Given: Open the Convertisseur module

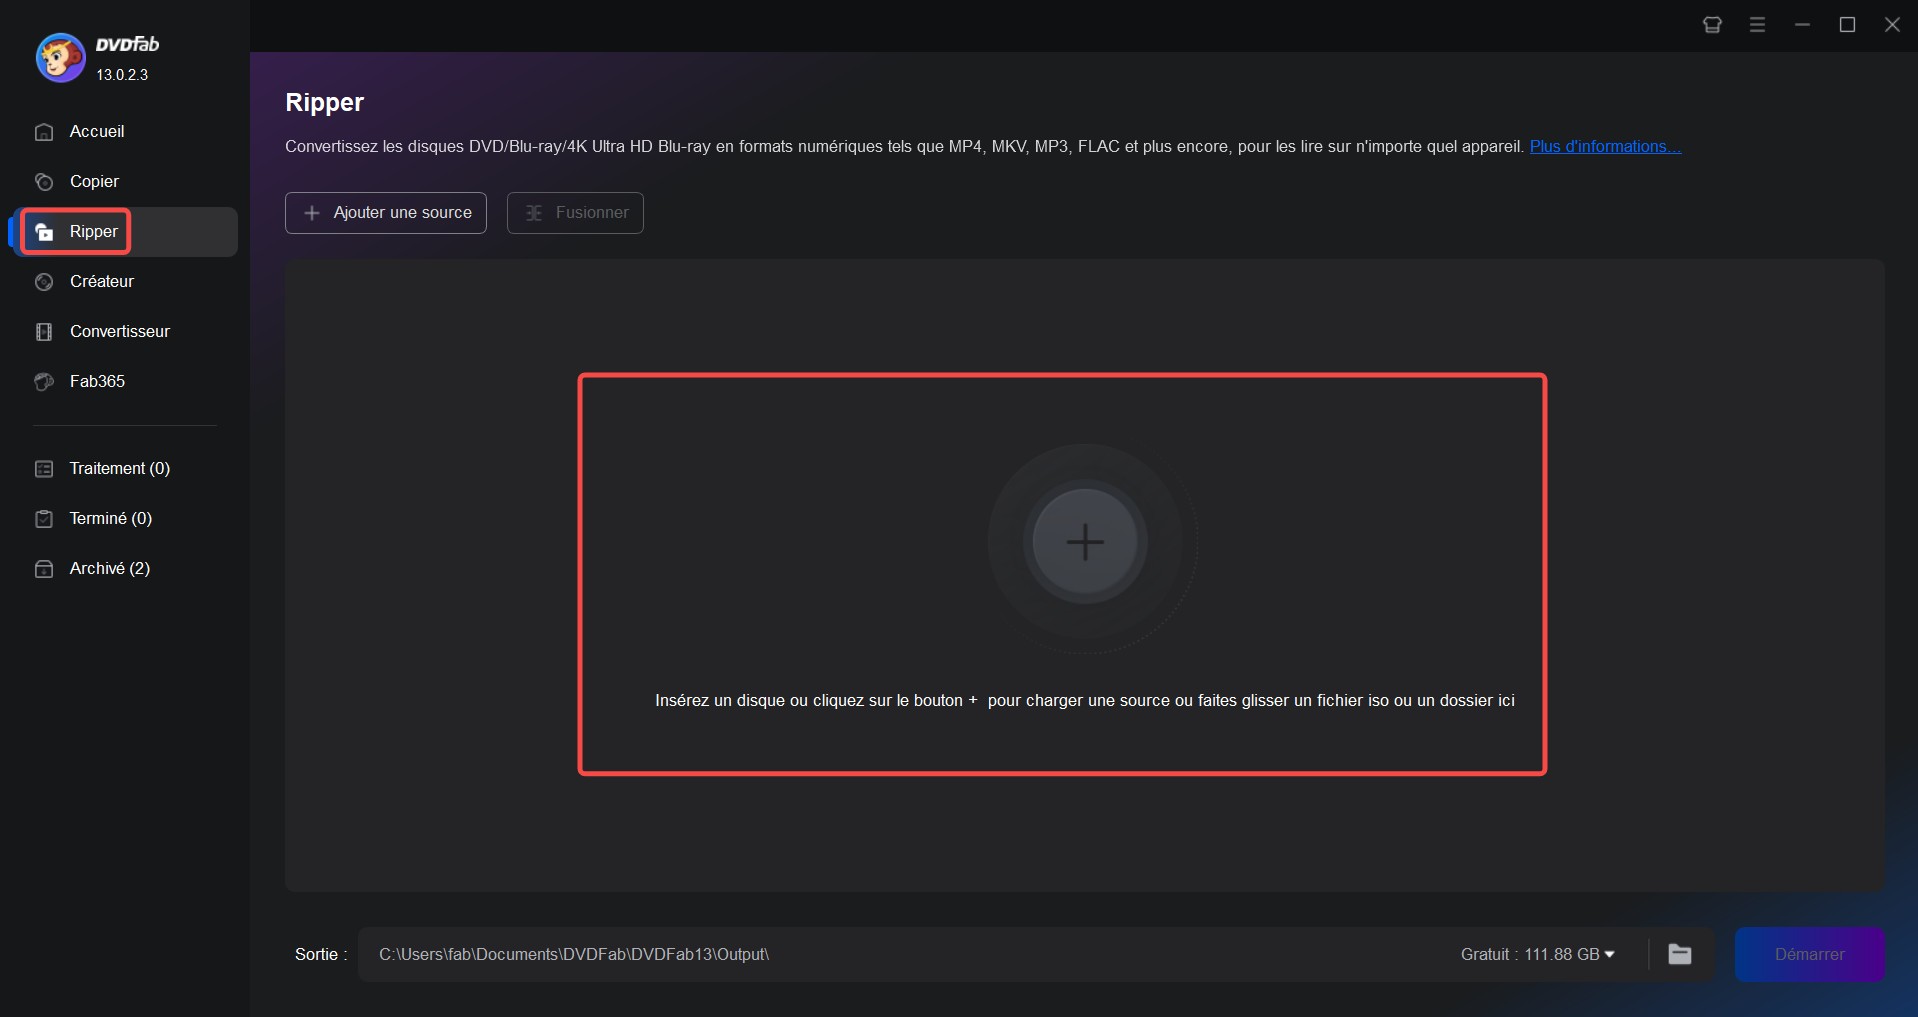Looking at the screenshot, I should [x=119, y=331].
